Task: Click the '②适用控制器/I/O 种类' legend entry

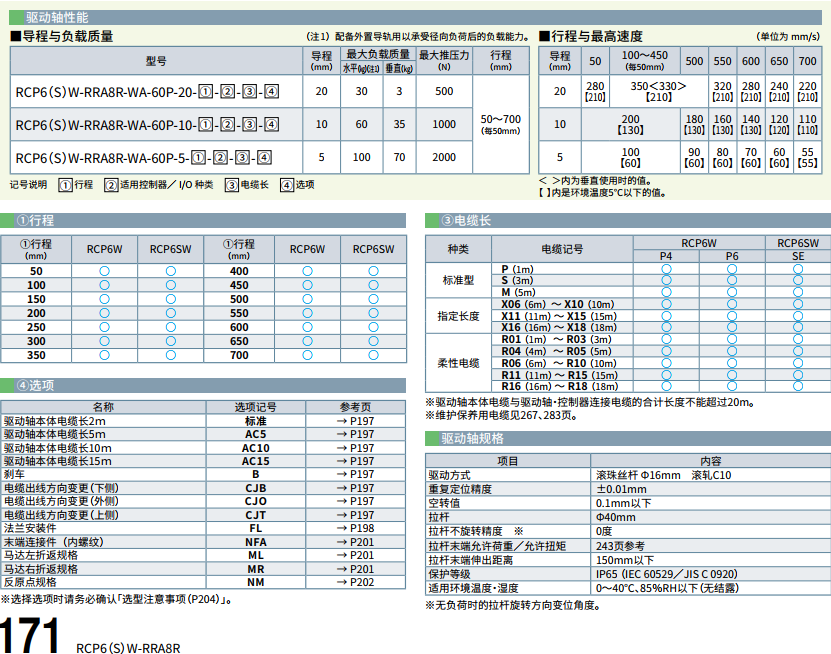Action: tap(158, 185)
